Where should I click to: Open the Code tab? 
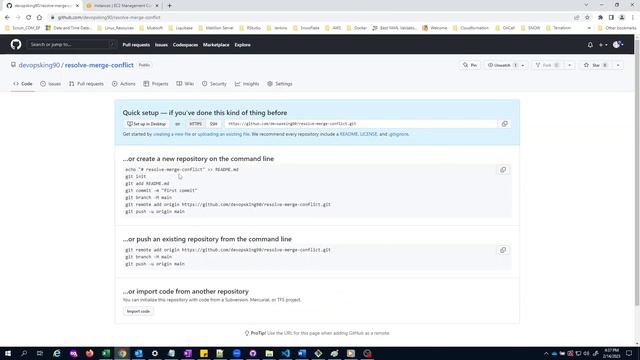[x=23, y=84]
